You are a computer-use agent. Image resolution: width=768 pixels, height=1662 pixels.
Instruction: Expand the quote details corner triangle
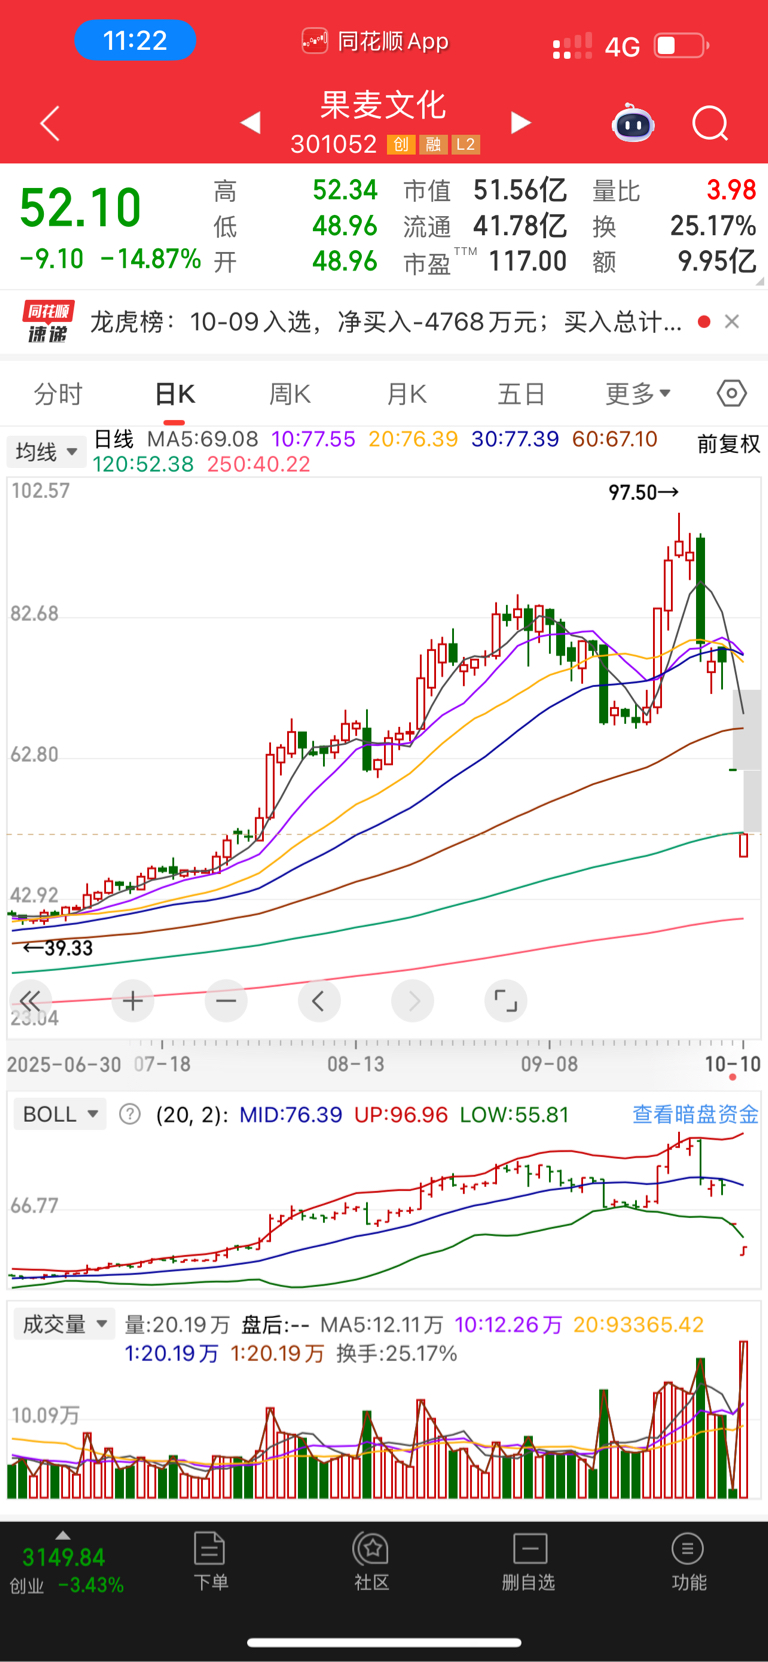(x=759, y=280)
